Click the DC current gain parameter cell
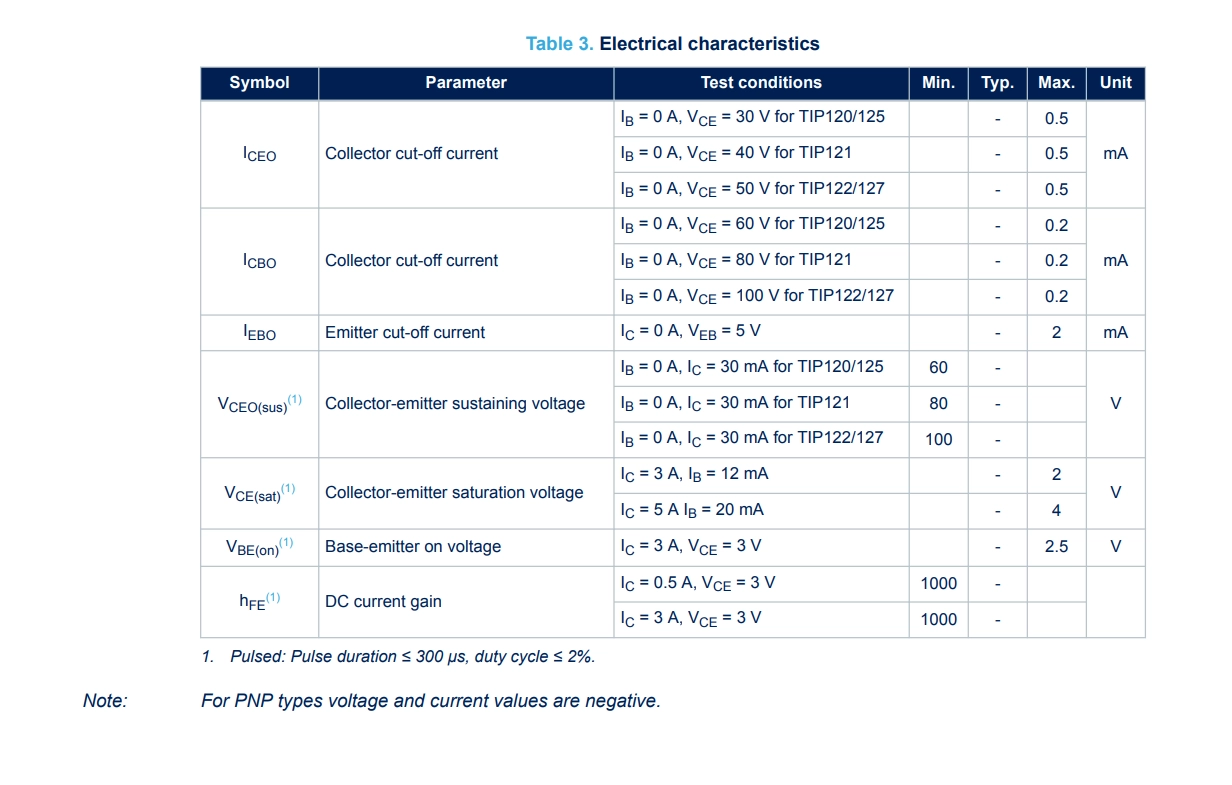 click(x=466, y=602)
